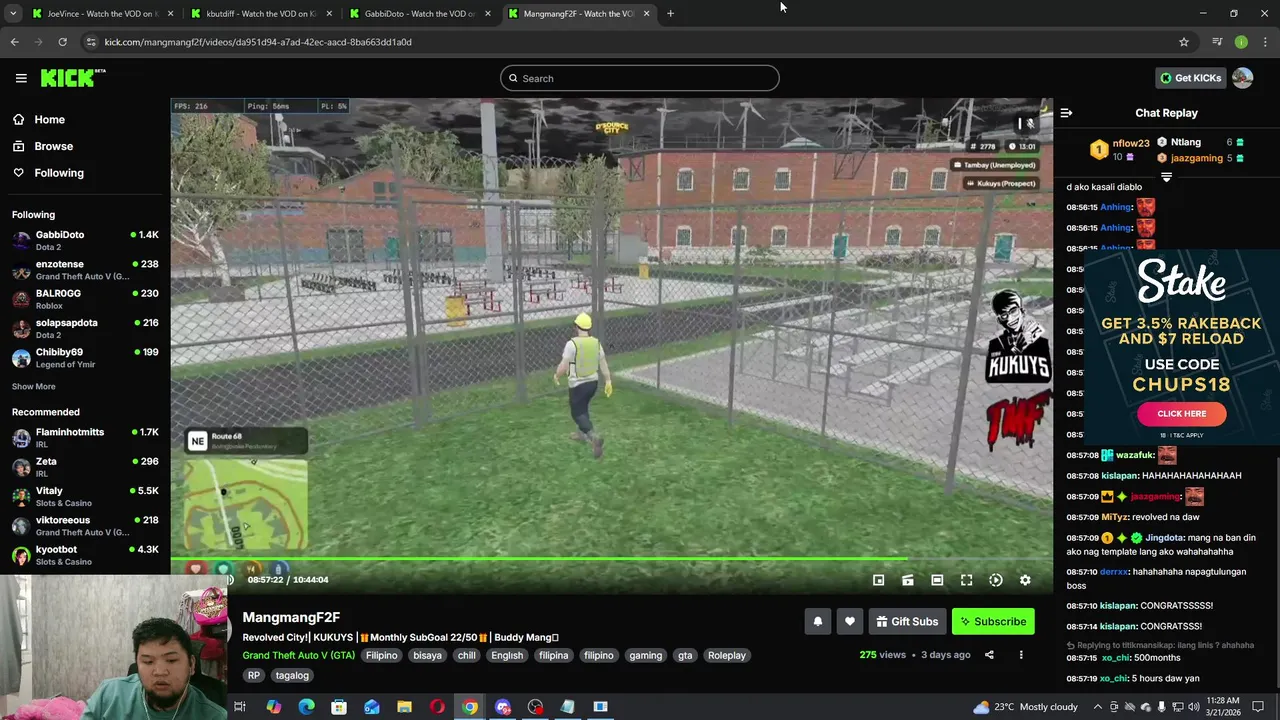Open video player settings gear
1280x720 pixels.
tap(1025, 580)
